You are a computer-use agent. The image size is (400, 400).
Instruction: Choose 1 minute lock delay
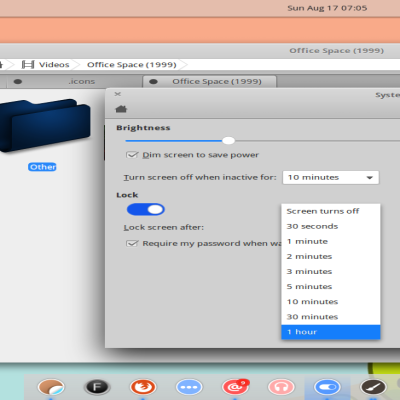tap(331, 241)
